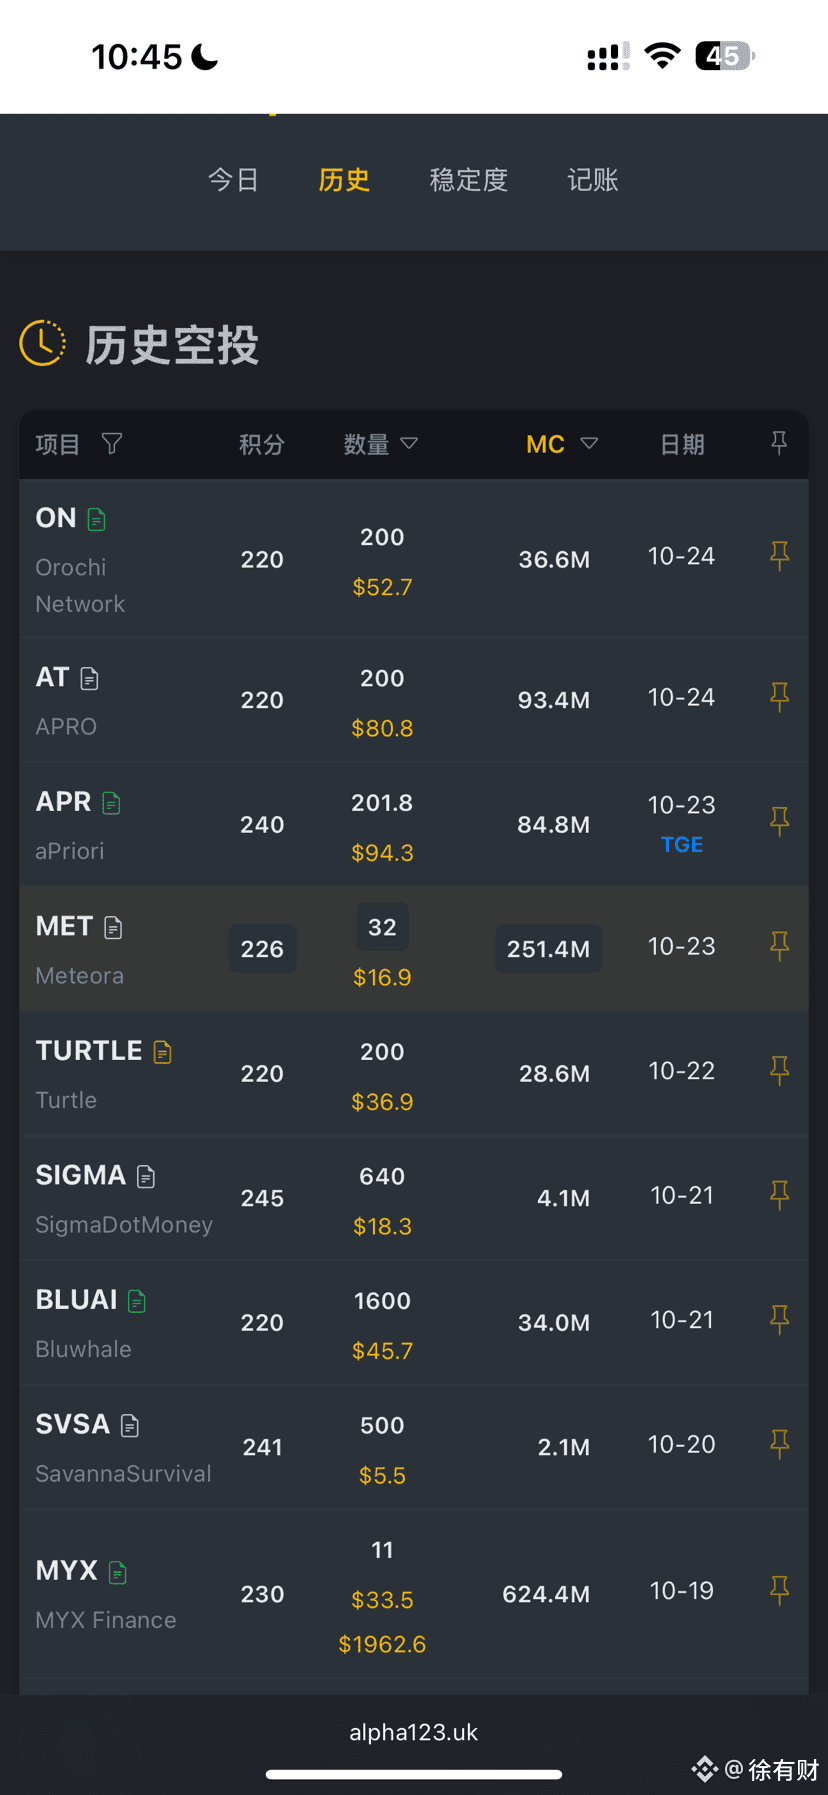
Task: Pin the MET Meteora row
Action: pyautogui.click(x=779, y=945)
